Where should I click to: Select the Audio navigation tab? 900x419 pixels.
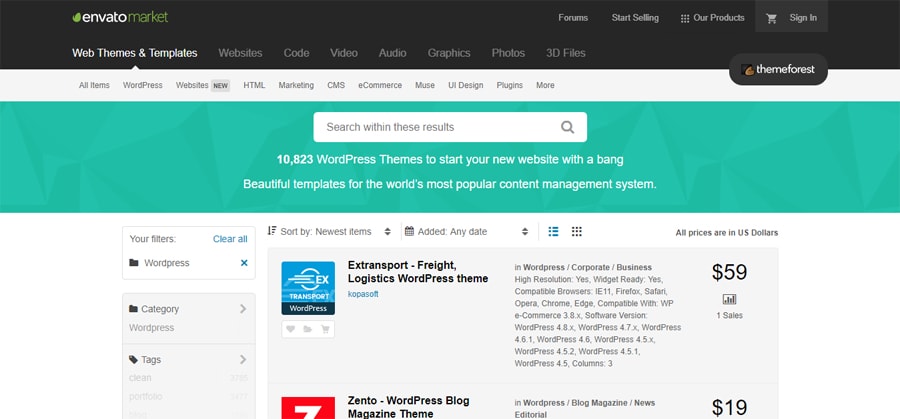point(393,53)
